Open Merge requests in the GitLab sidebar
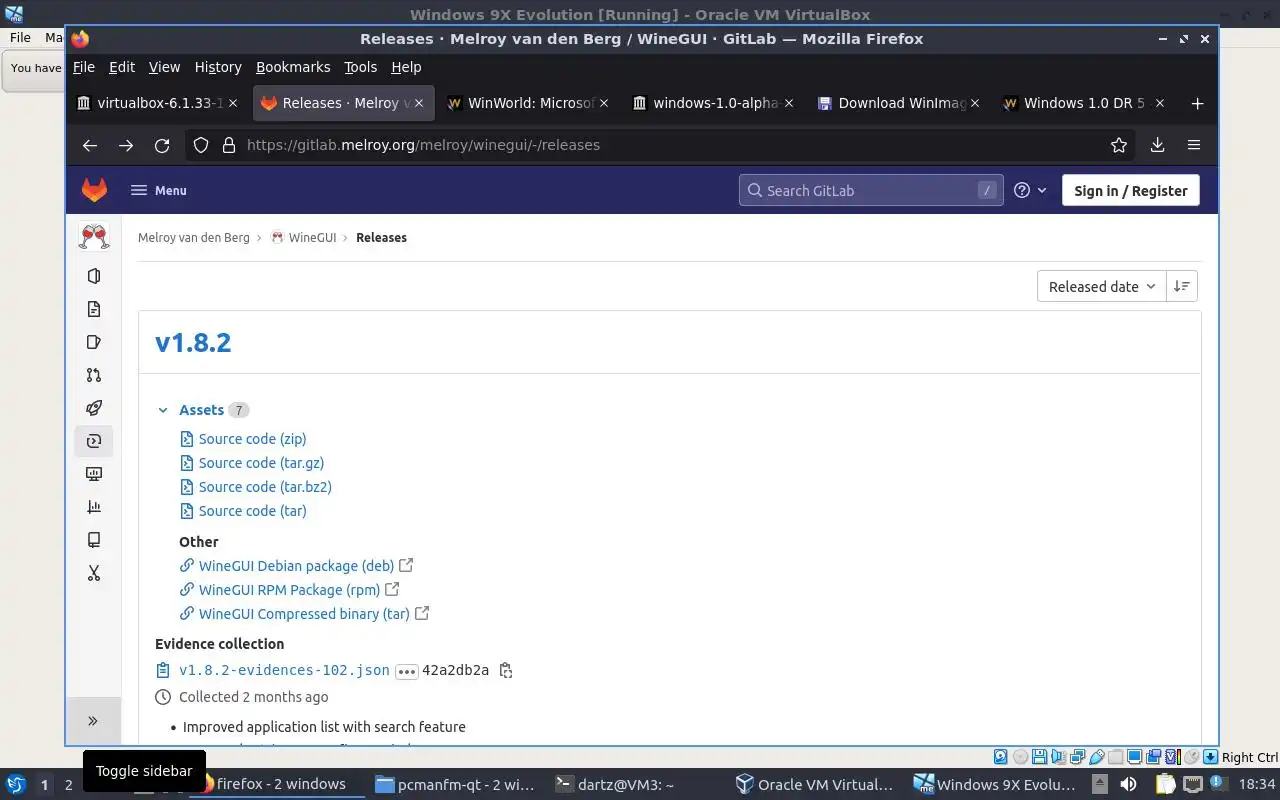 (94, 375)
